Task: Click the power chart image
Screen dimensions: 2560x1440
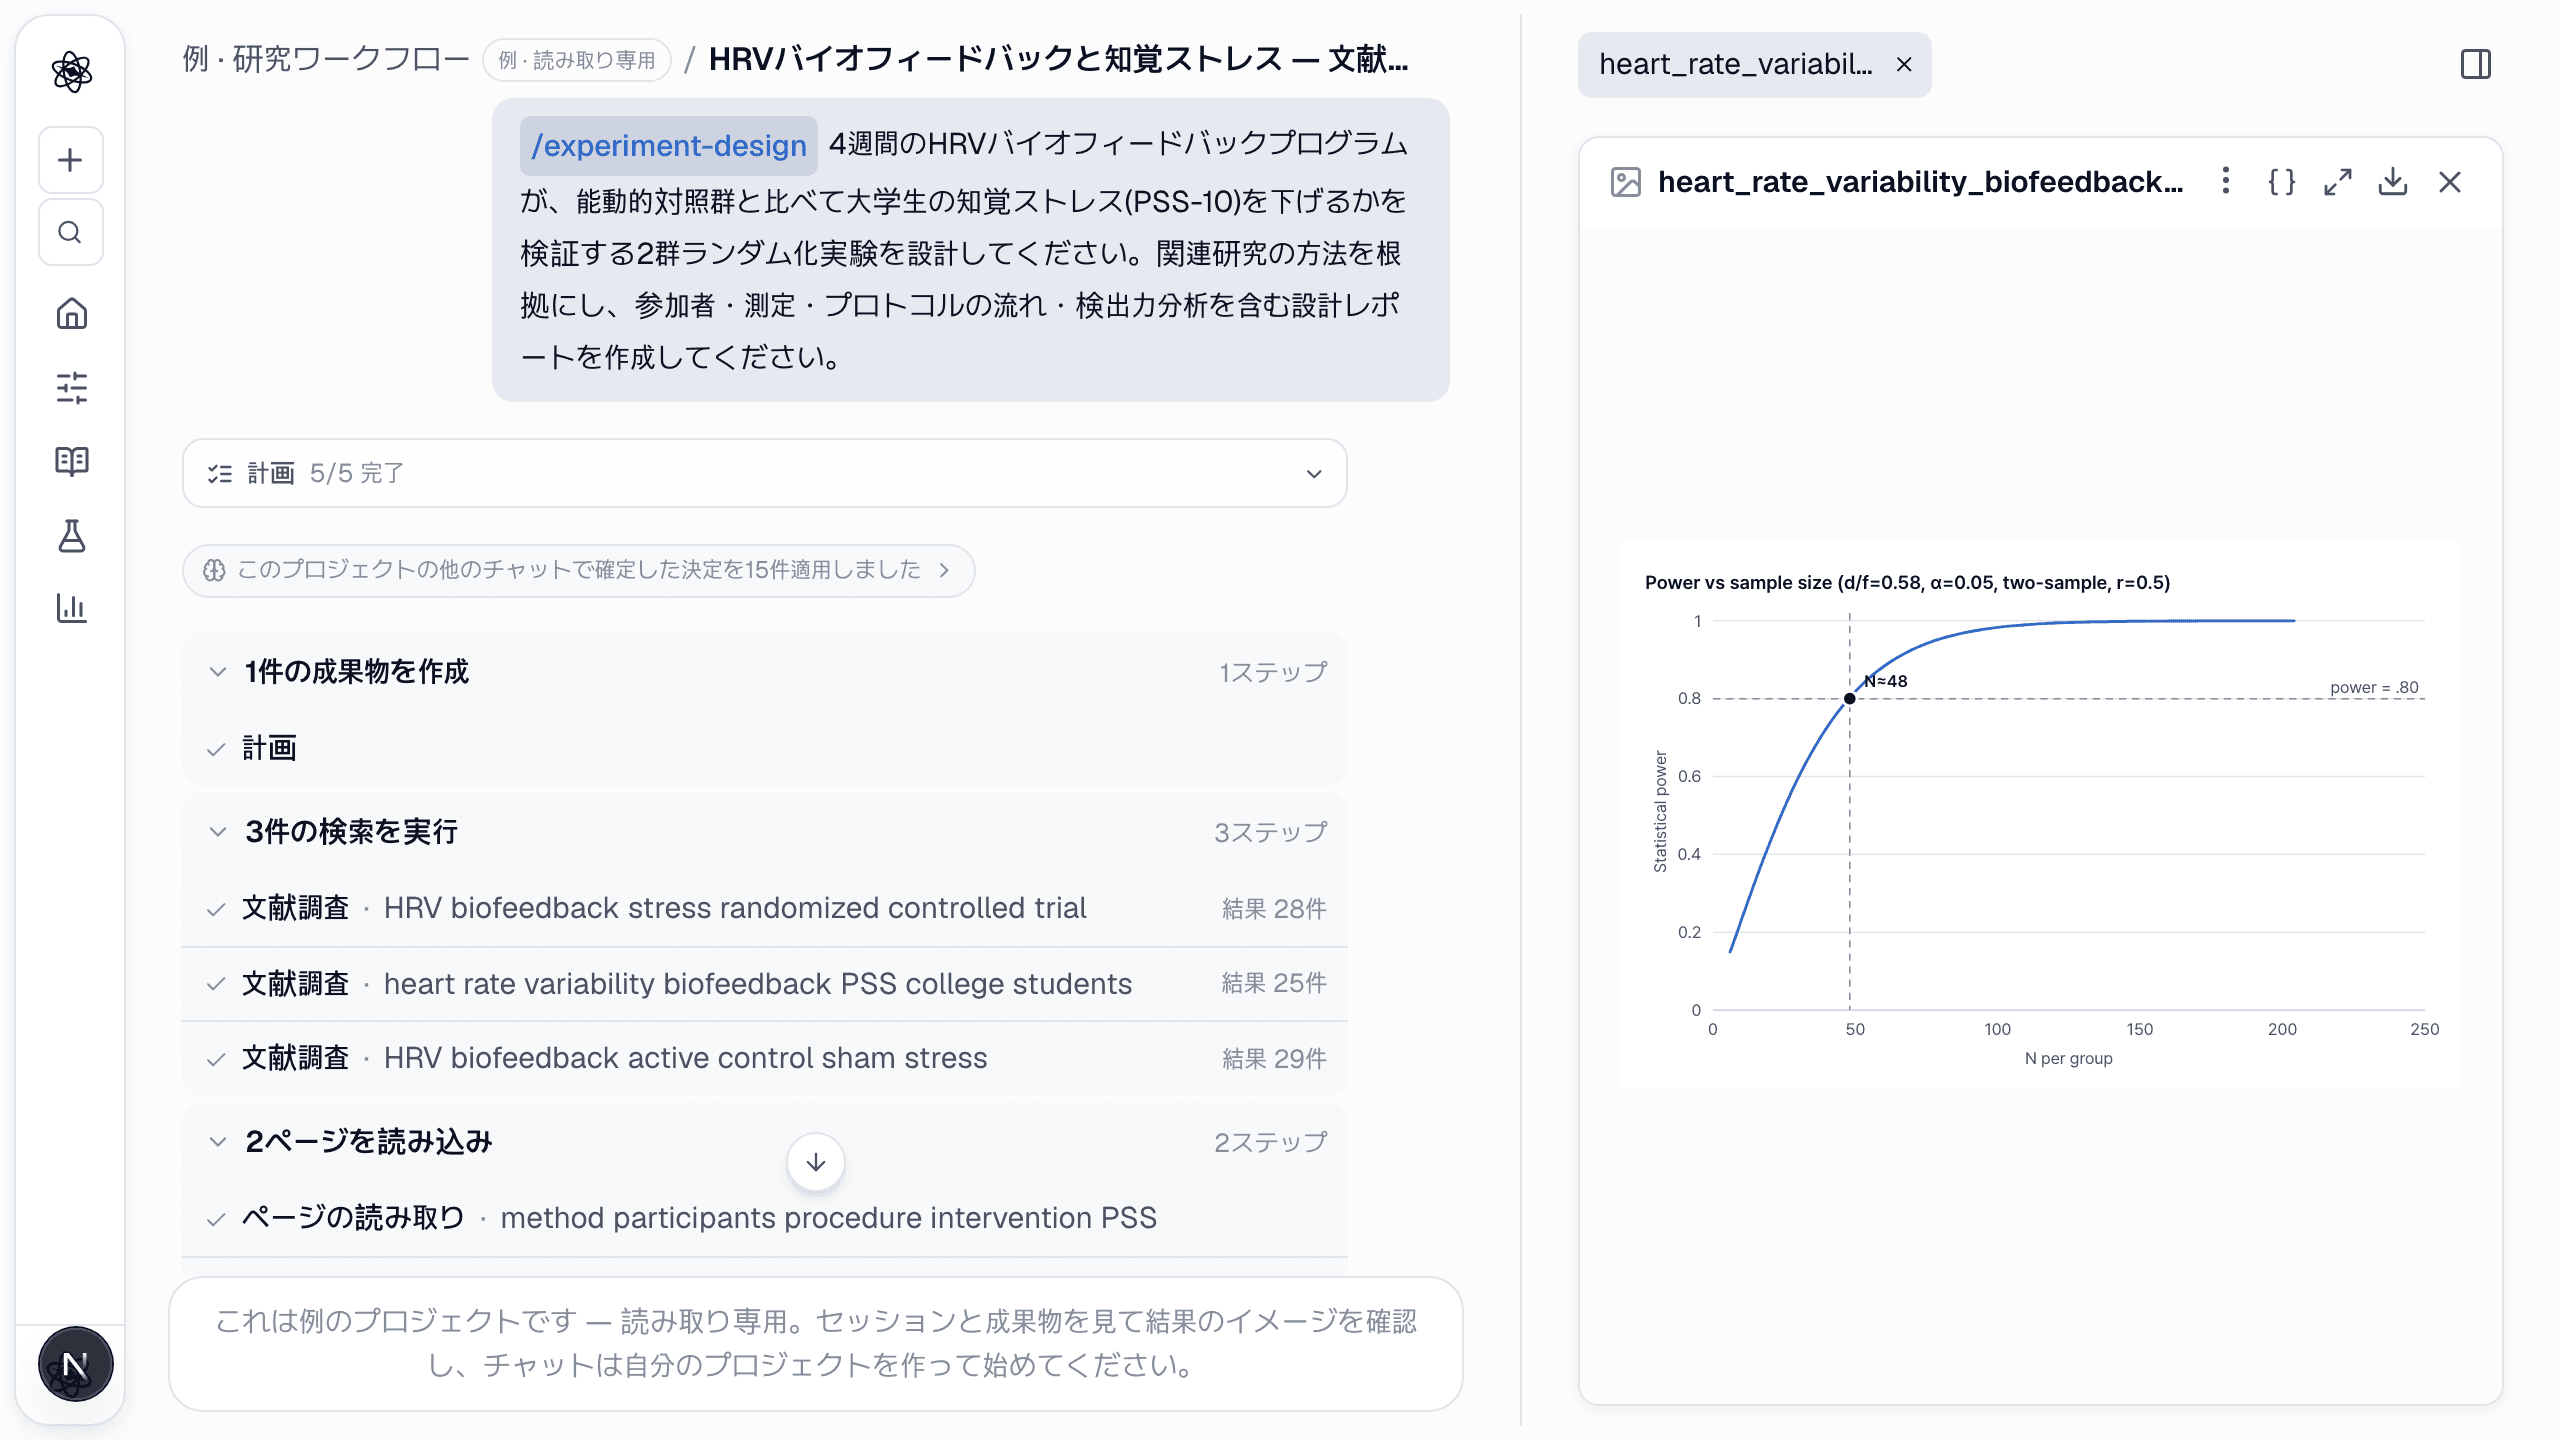Action: point(2040,815)
